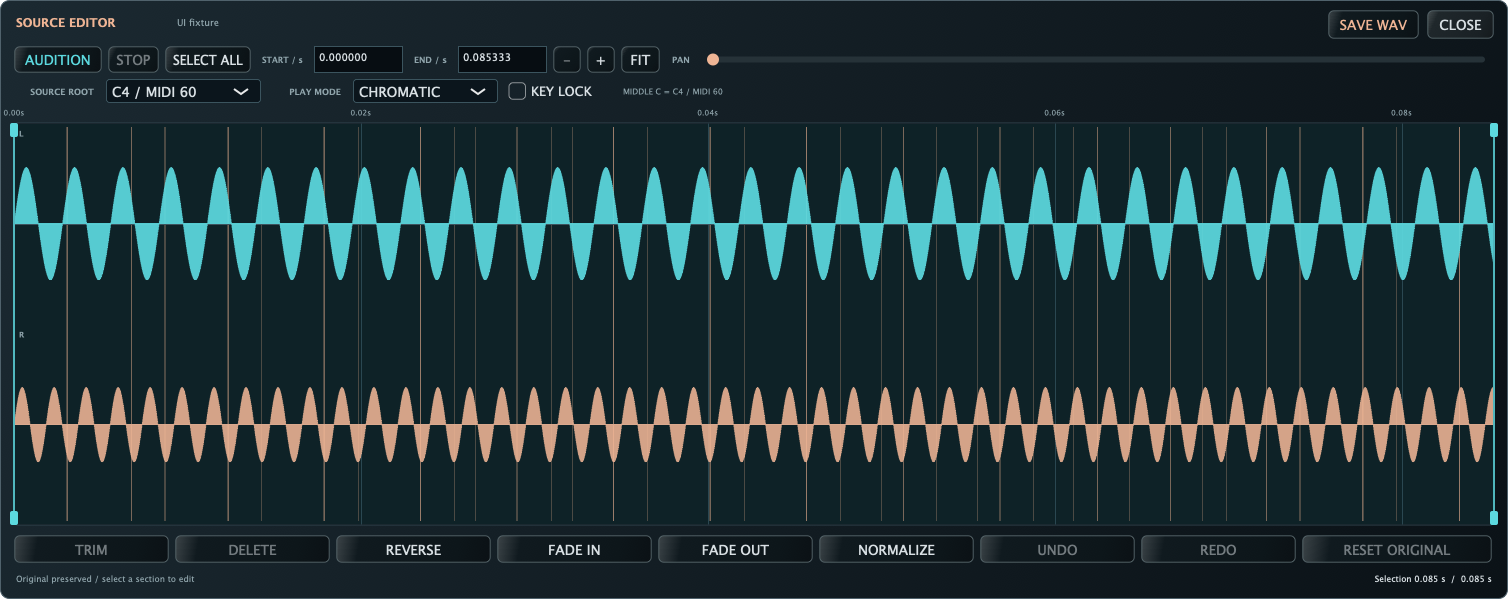Click the bottom handle of the right selection marker
The height and width of the screenshot is (599, 1508).
[x=1494, y=517]
